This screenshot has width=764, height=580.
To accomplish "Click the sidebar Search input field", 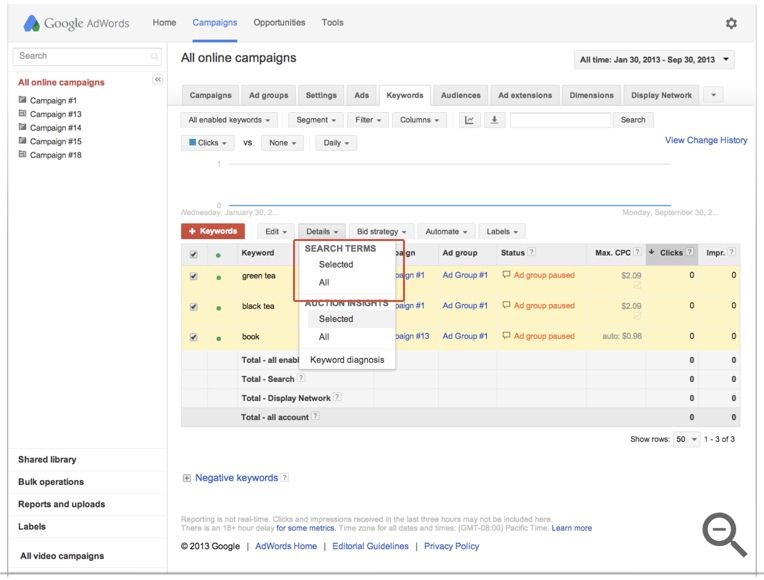I will (87, 57).
